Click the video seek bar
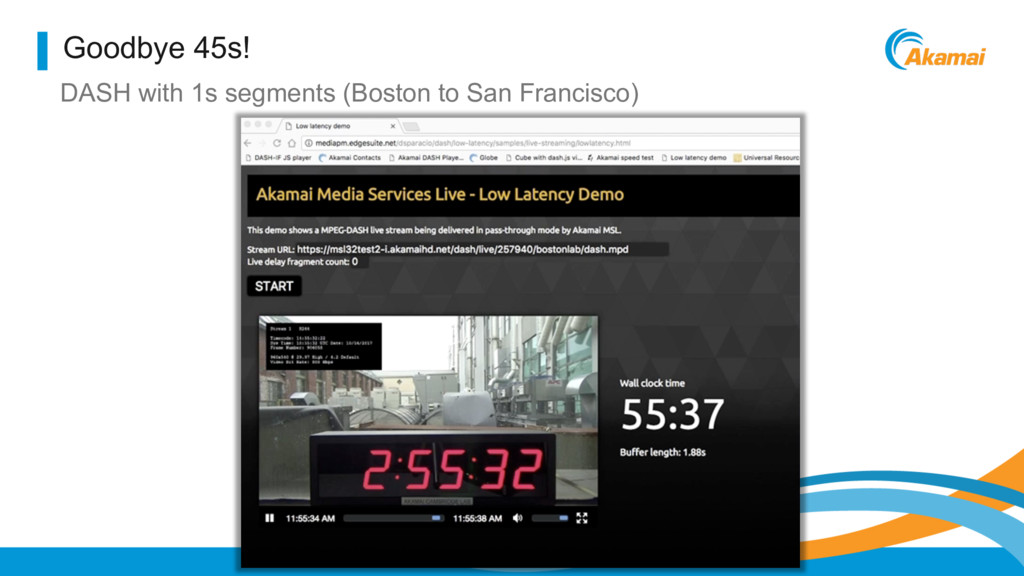This screenshot has width=1024, height=576. coord(394,518)
